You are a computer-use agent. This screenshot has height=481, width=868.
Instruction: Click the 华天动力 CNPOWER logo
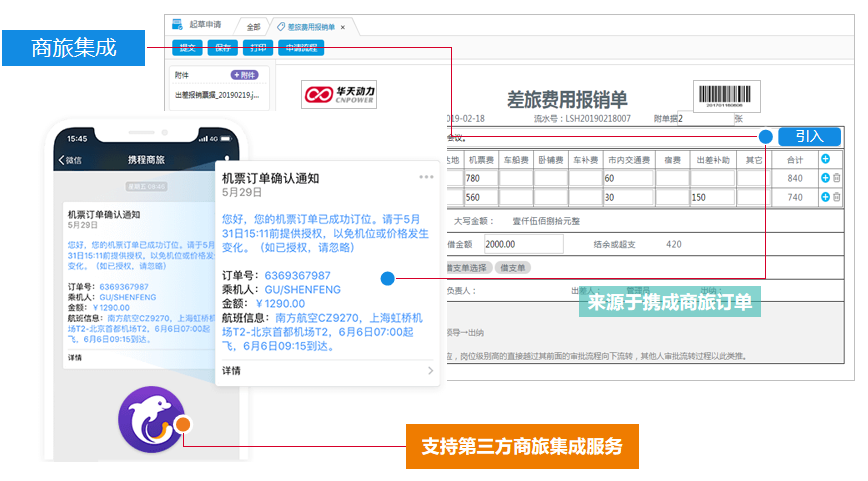tap(339, 95)
